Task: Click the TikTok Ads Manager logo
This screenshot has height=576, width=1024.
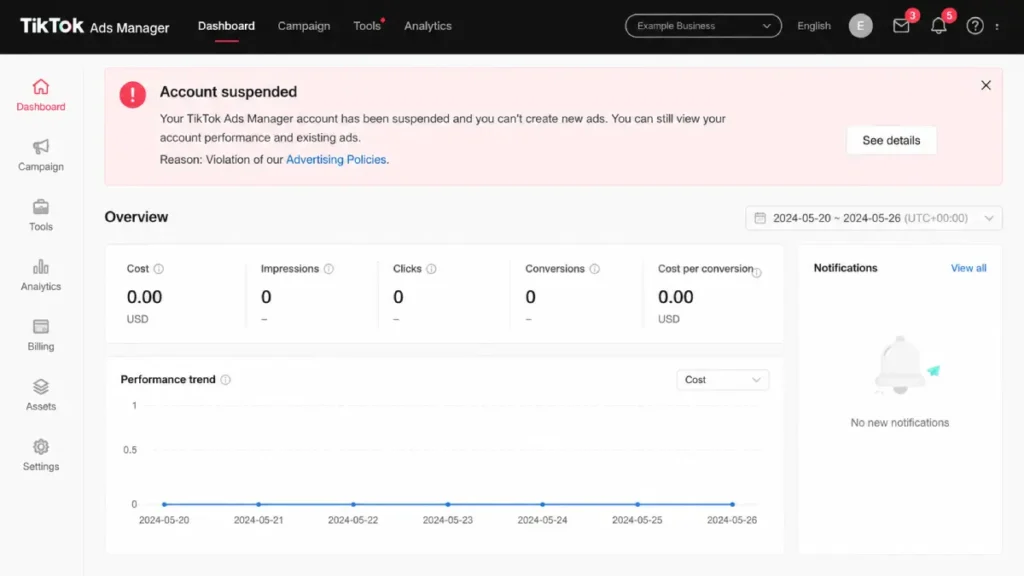Action: tap(95, 26)
